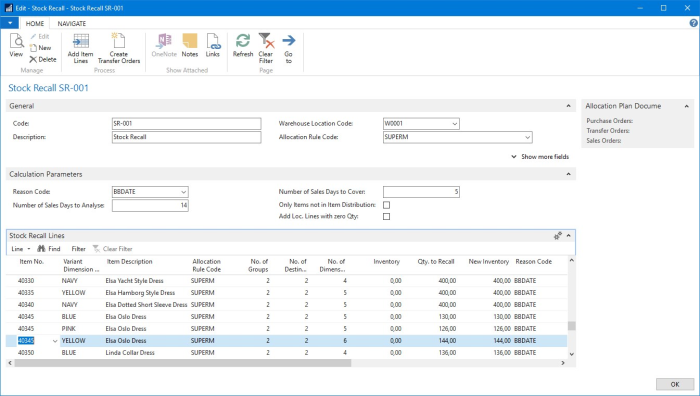Screen dimensions: 700x396
Task: Click Create Transfer Orders icon
Action: point(118,41)
